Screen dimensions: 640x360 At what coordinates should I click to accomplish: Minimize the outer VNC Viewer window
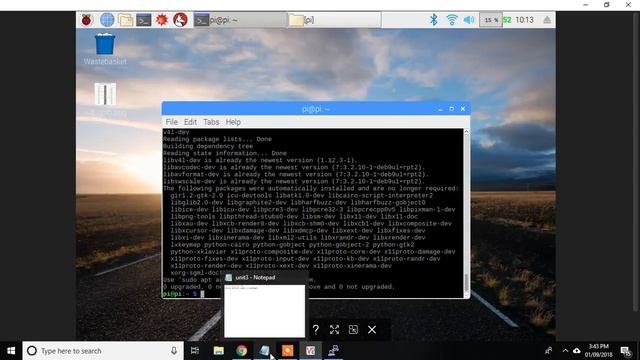point(586,5)
